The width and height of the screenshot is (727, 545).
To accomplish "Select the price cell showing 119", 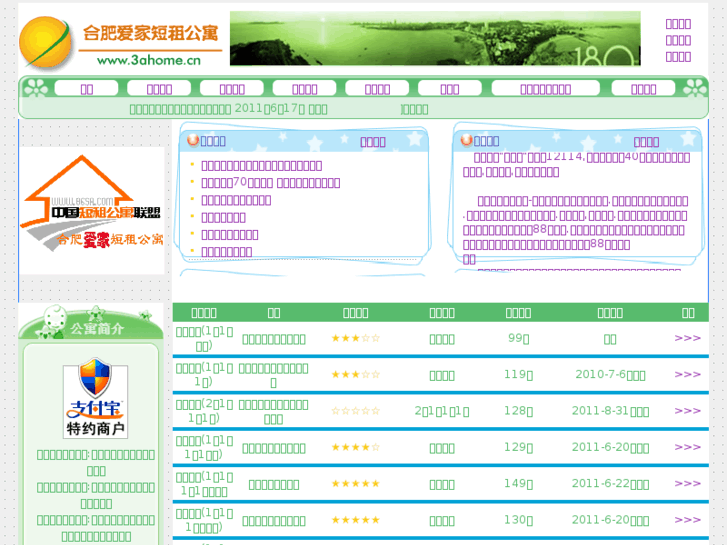I will pos(518,375).
